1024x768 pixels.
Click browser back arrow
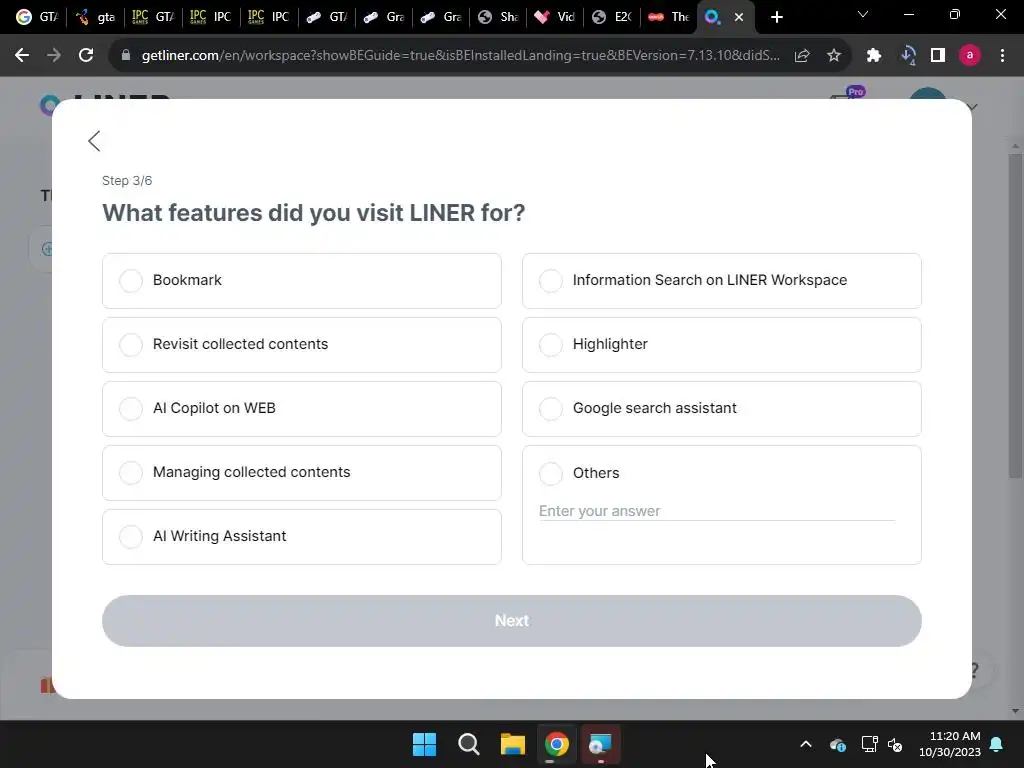pyautogui.click(x=22, y=56)
